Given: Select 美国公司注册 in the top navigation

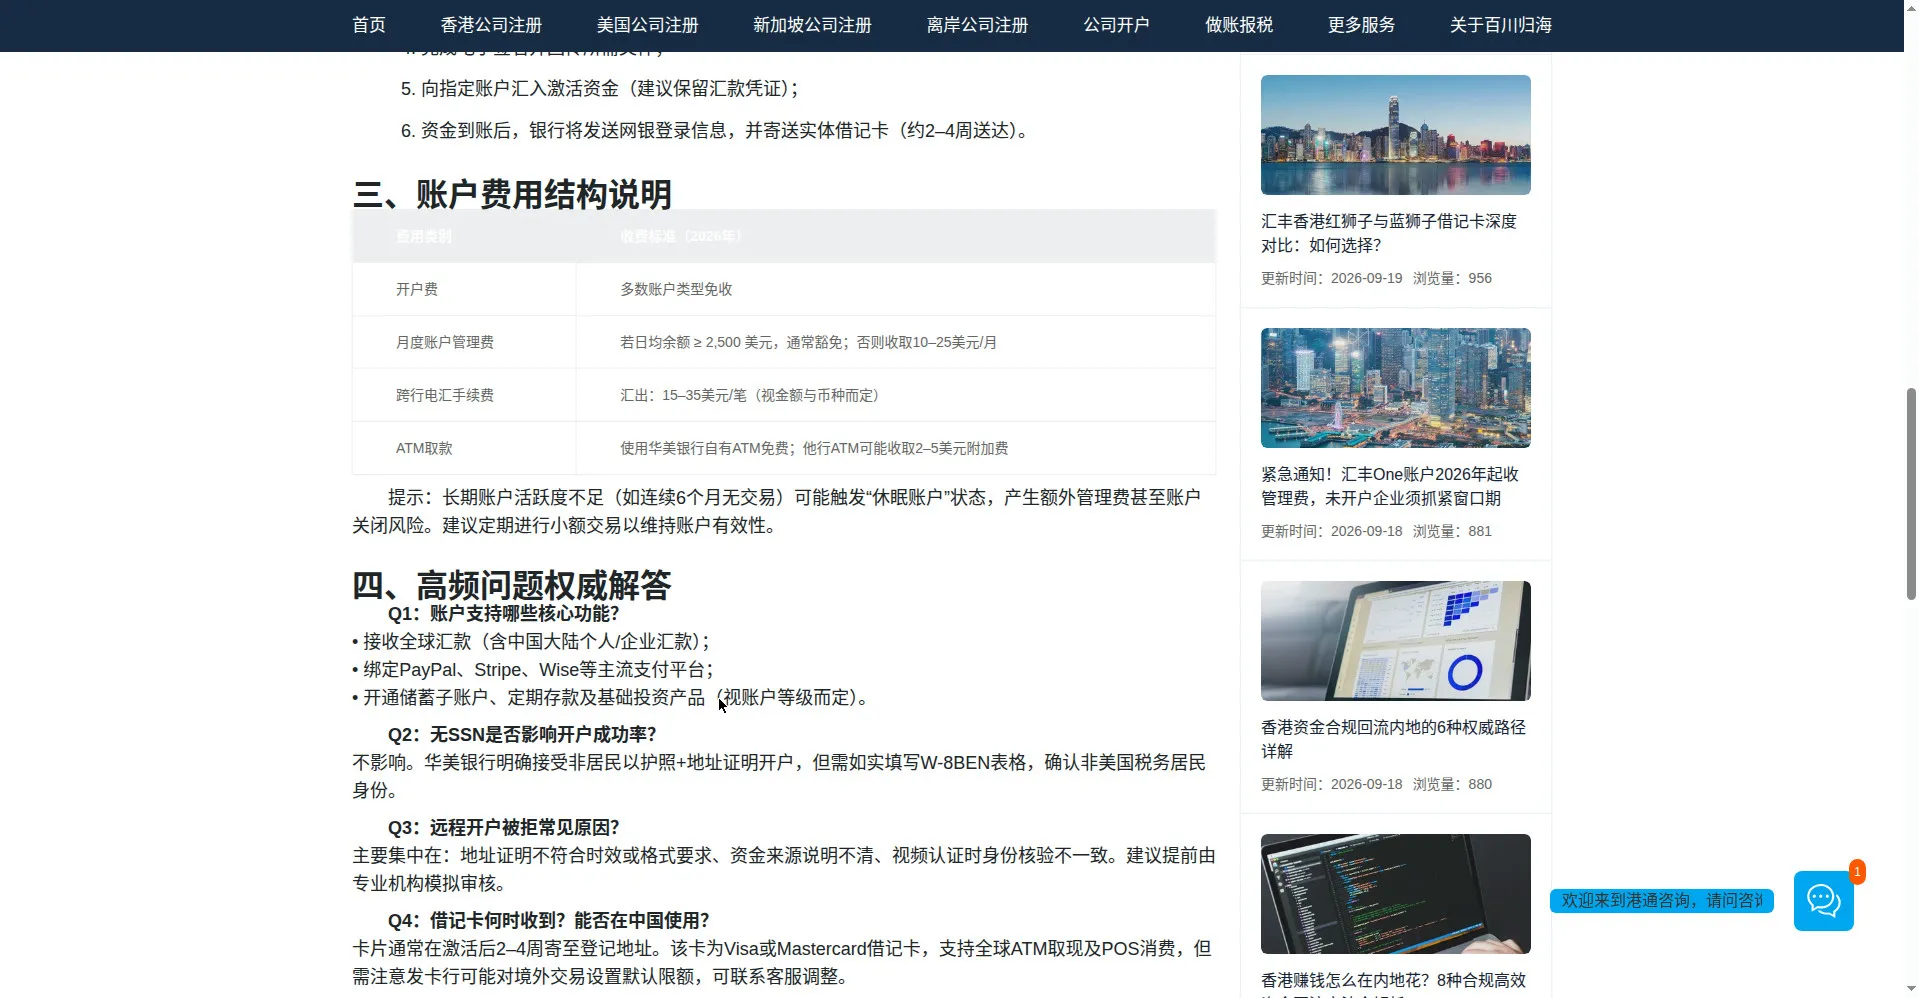Looking at the screenshot, I should pyautogui.click(x=647, y=25).
